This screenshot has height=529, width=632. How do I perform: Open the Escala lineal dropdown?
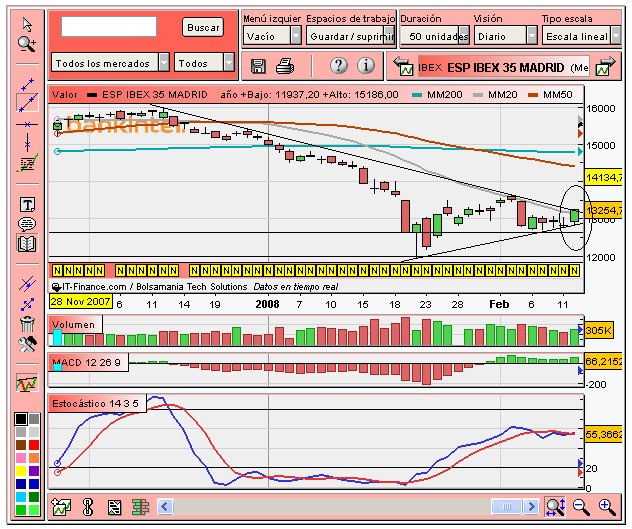pyautogui.click(x=581, y=36)
